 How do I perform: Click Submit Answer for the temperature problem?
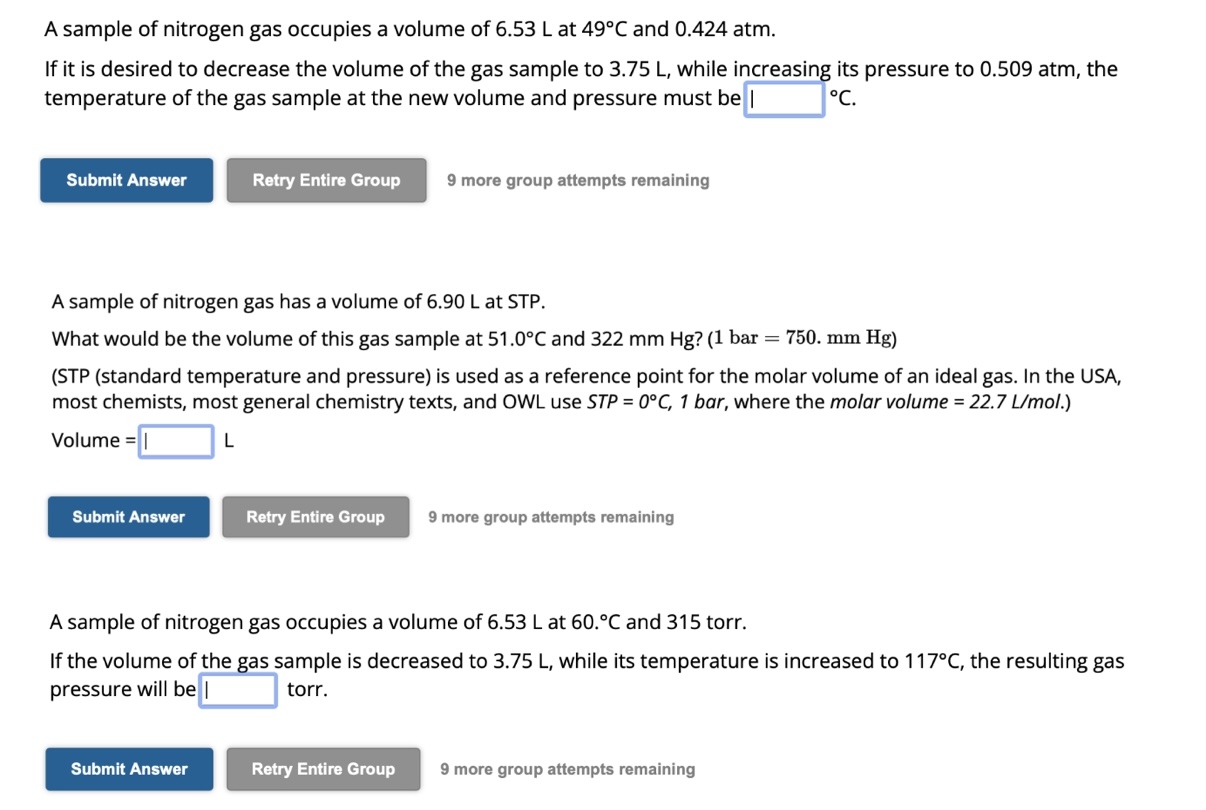pos(126,180)
